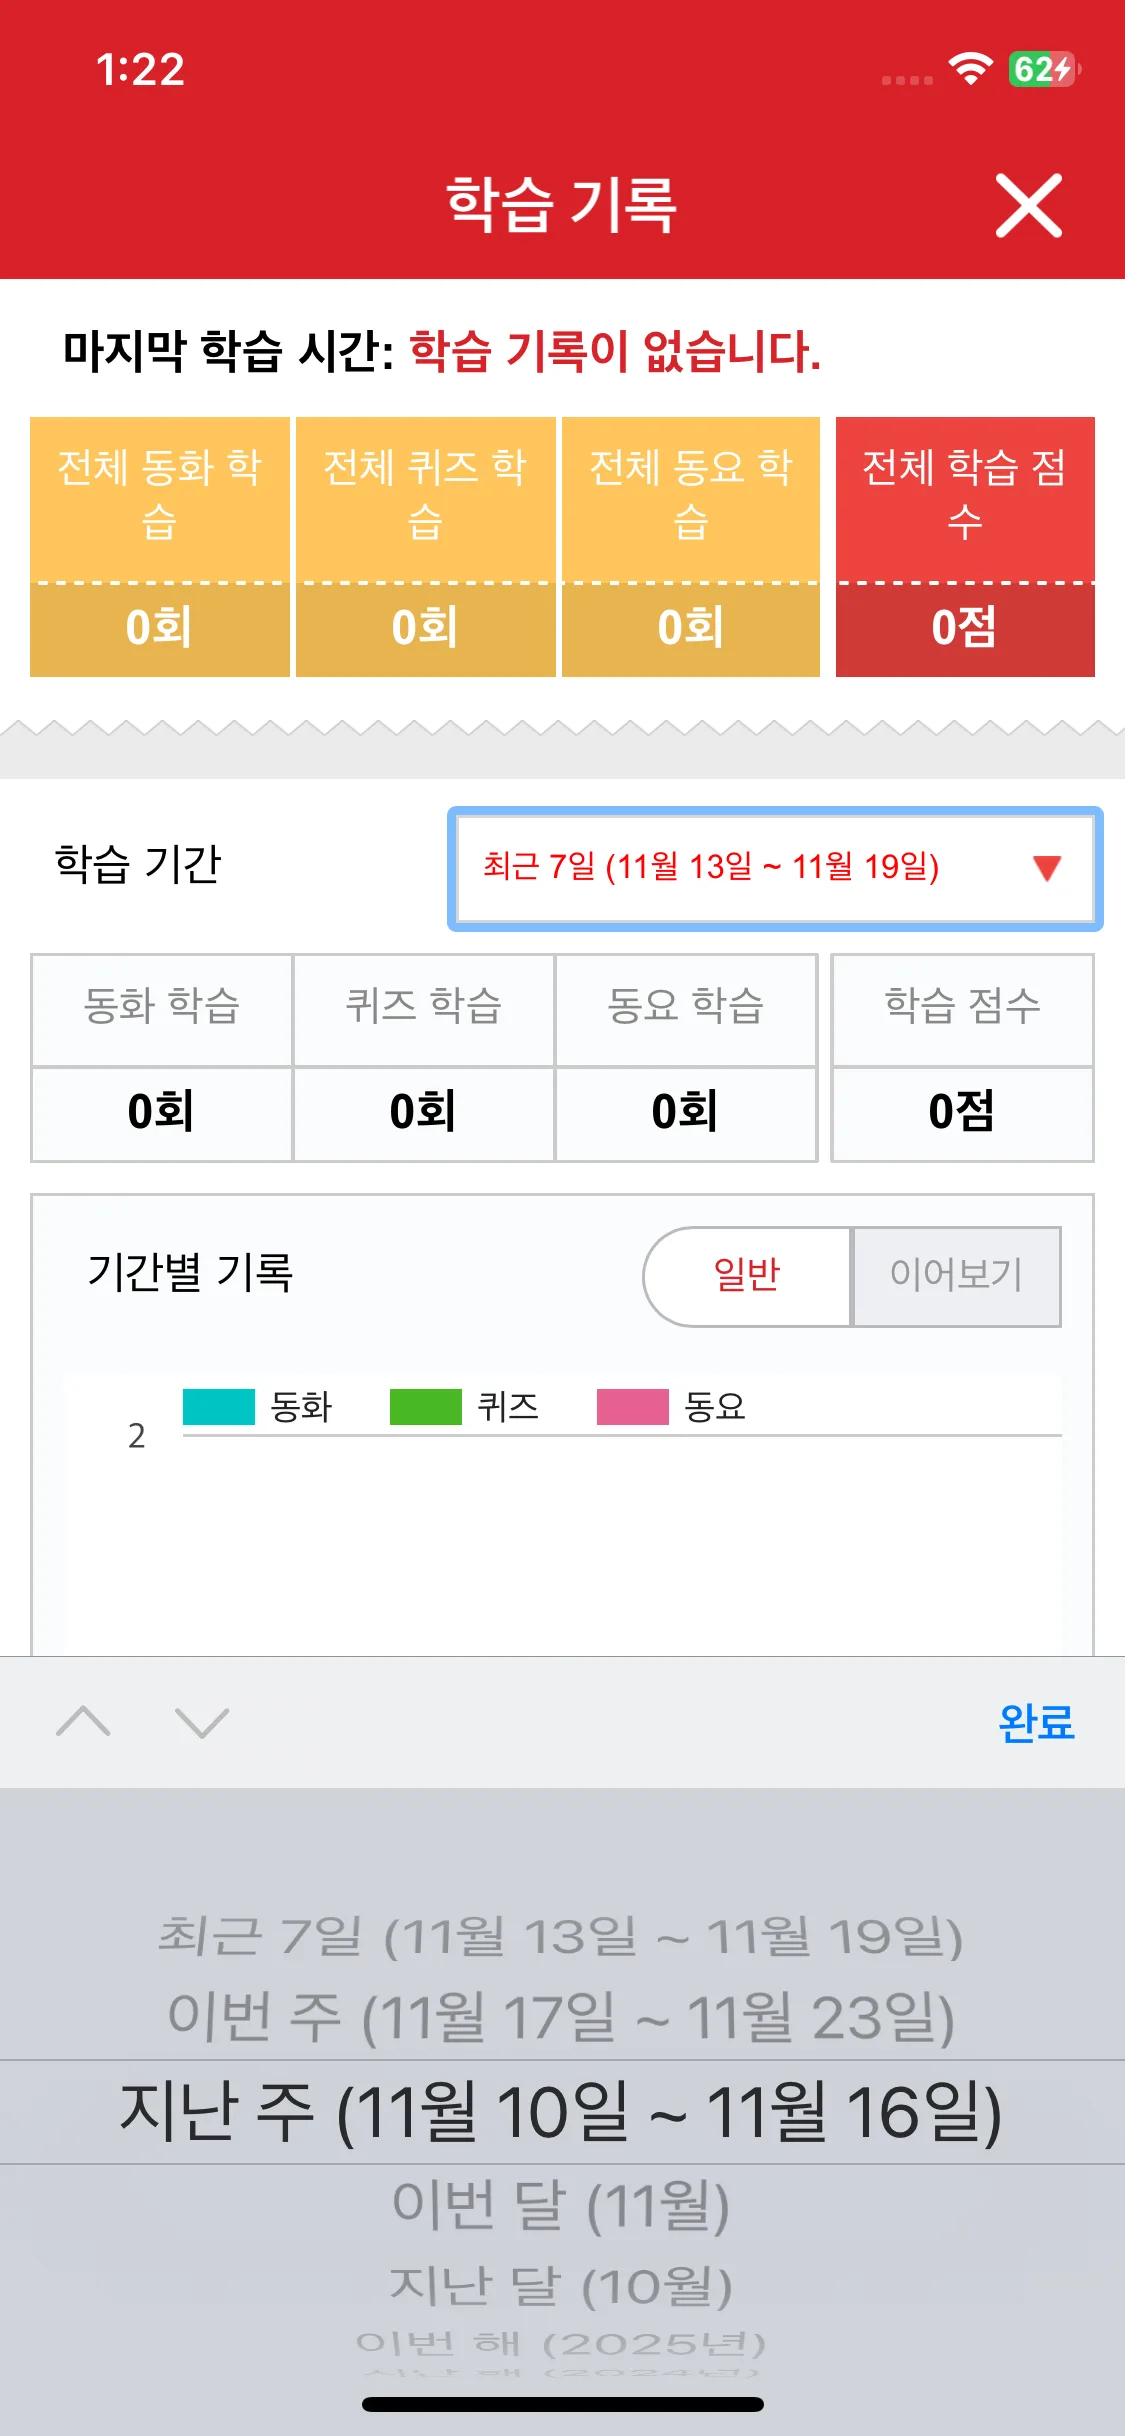Image resolution: width=1125 pixels, height=2436 pixels.
Task: Tap the 전체 학습 점수 red card
Action: 965,546
